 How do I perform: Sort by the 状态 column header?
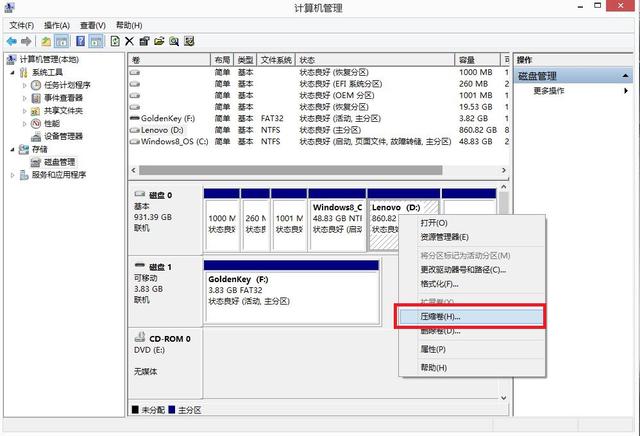[375, 60]
